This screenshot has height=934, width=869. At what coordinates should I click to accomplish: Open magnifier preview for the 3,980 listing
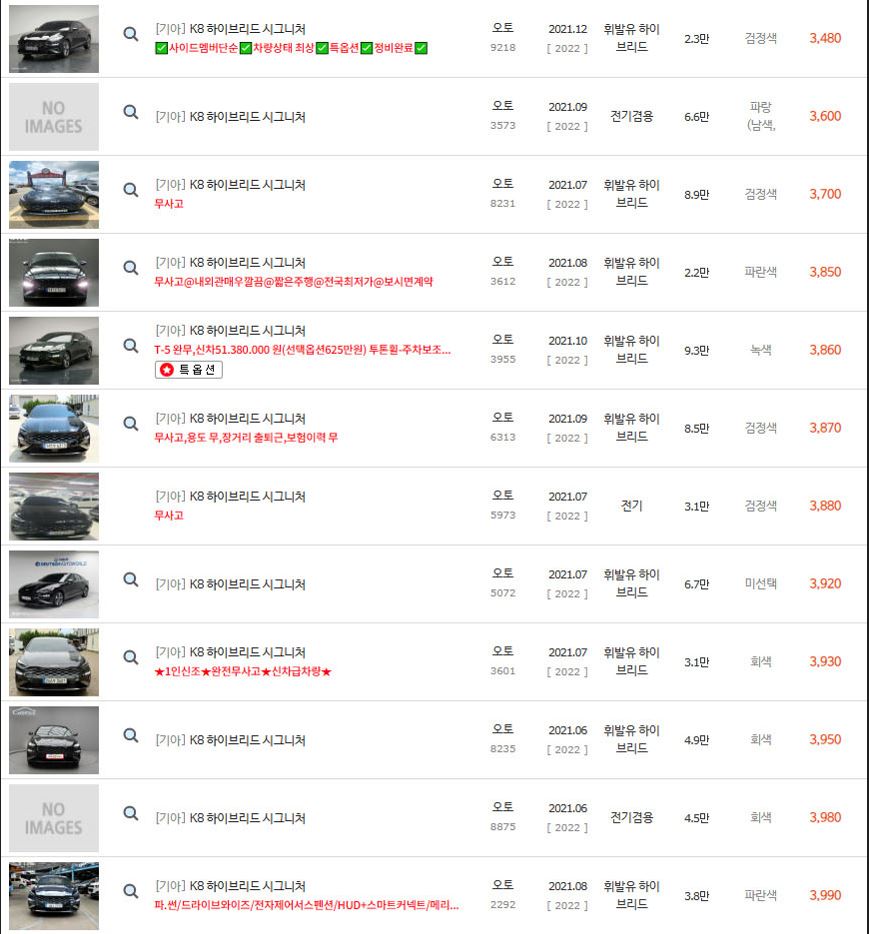(x=130, y=813)
